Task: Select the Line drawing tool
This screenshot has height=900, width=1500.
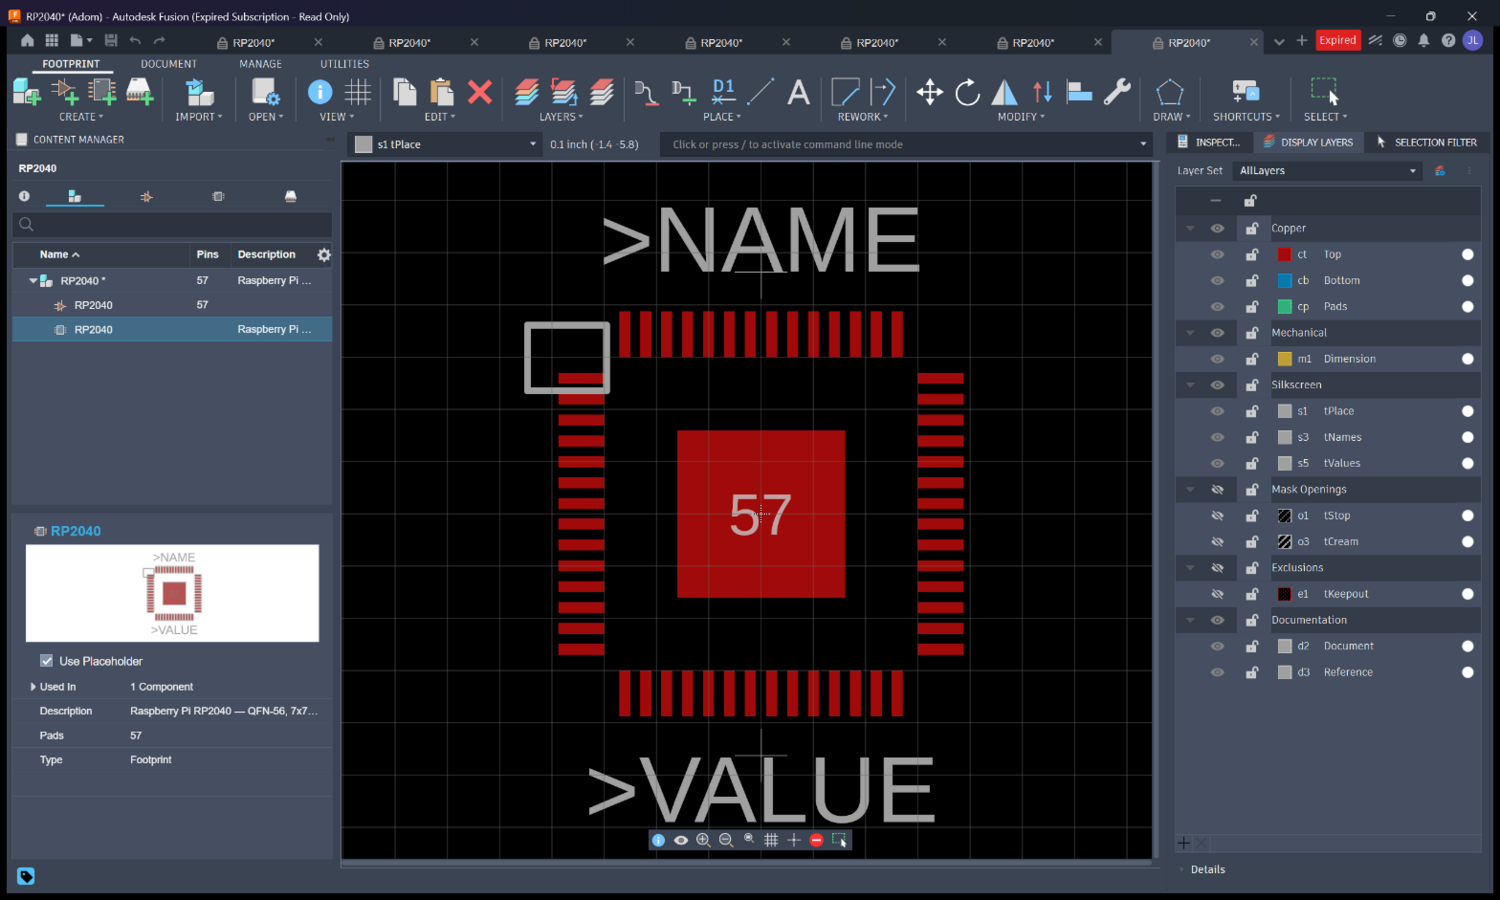Action: [760, 92]
